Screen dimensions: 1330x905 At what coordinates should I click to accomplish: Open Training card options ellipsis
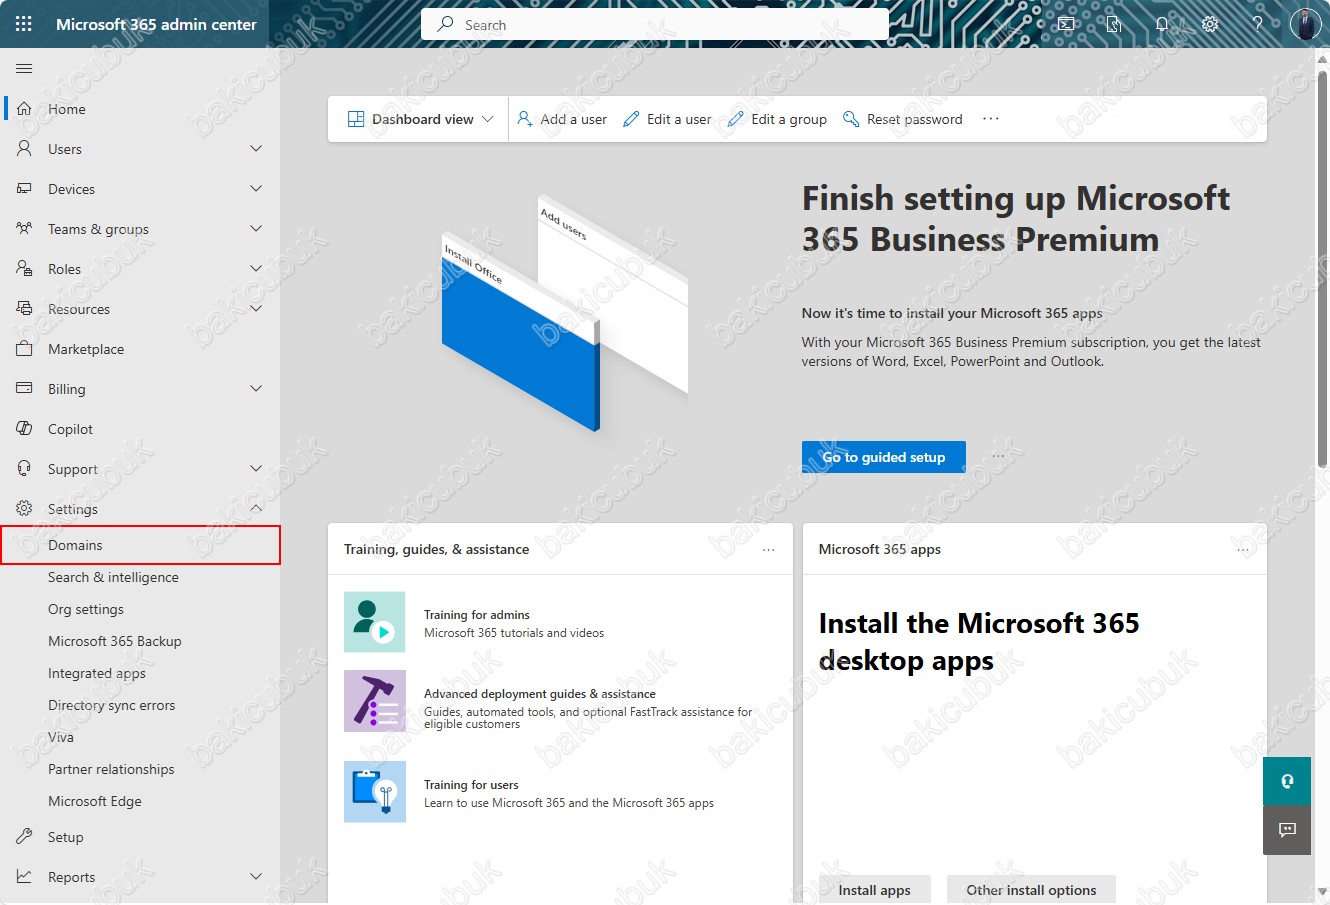769,549
